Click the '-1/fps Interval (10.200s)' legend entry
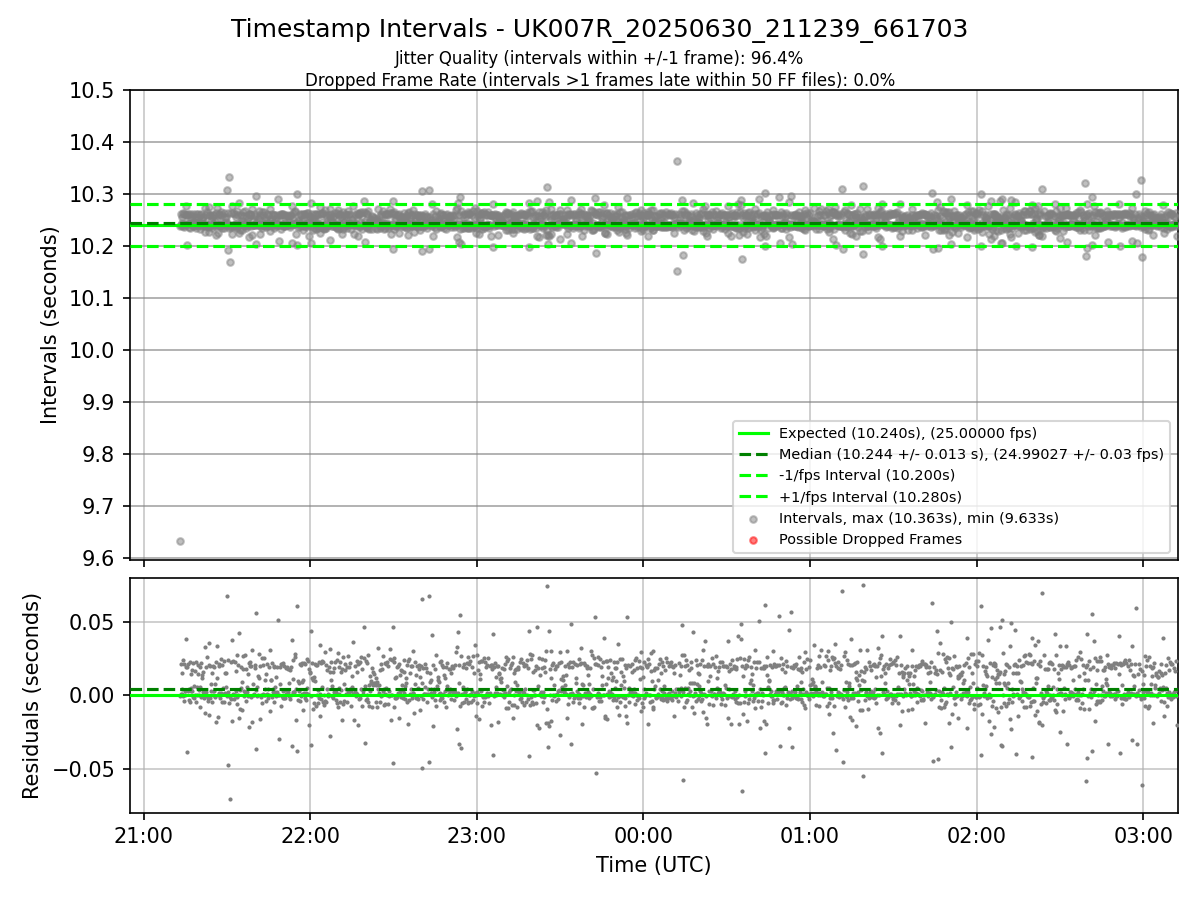The width and height of the screenshot is (1200, 900). coord(867,475)
